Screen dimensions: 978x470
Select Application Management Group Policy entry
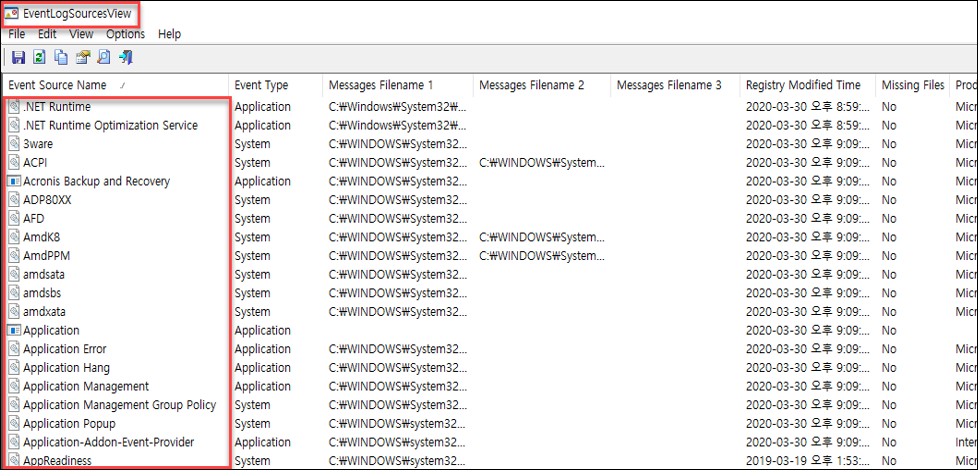point(120,405)
